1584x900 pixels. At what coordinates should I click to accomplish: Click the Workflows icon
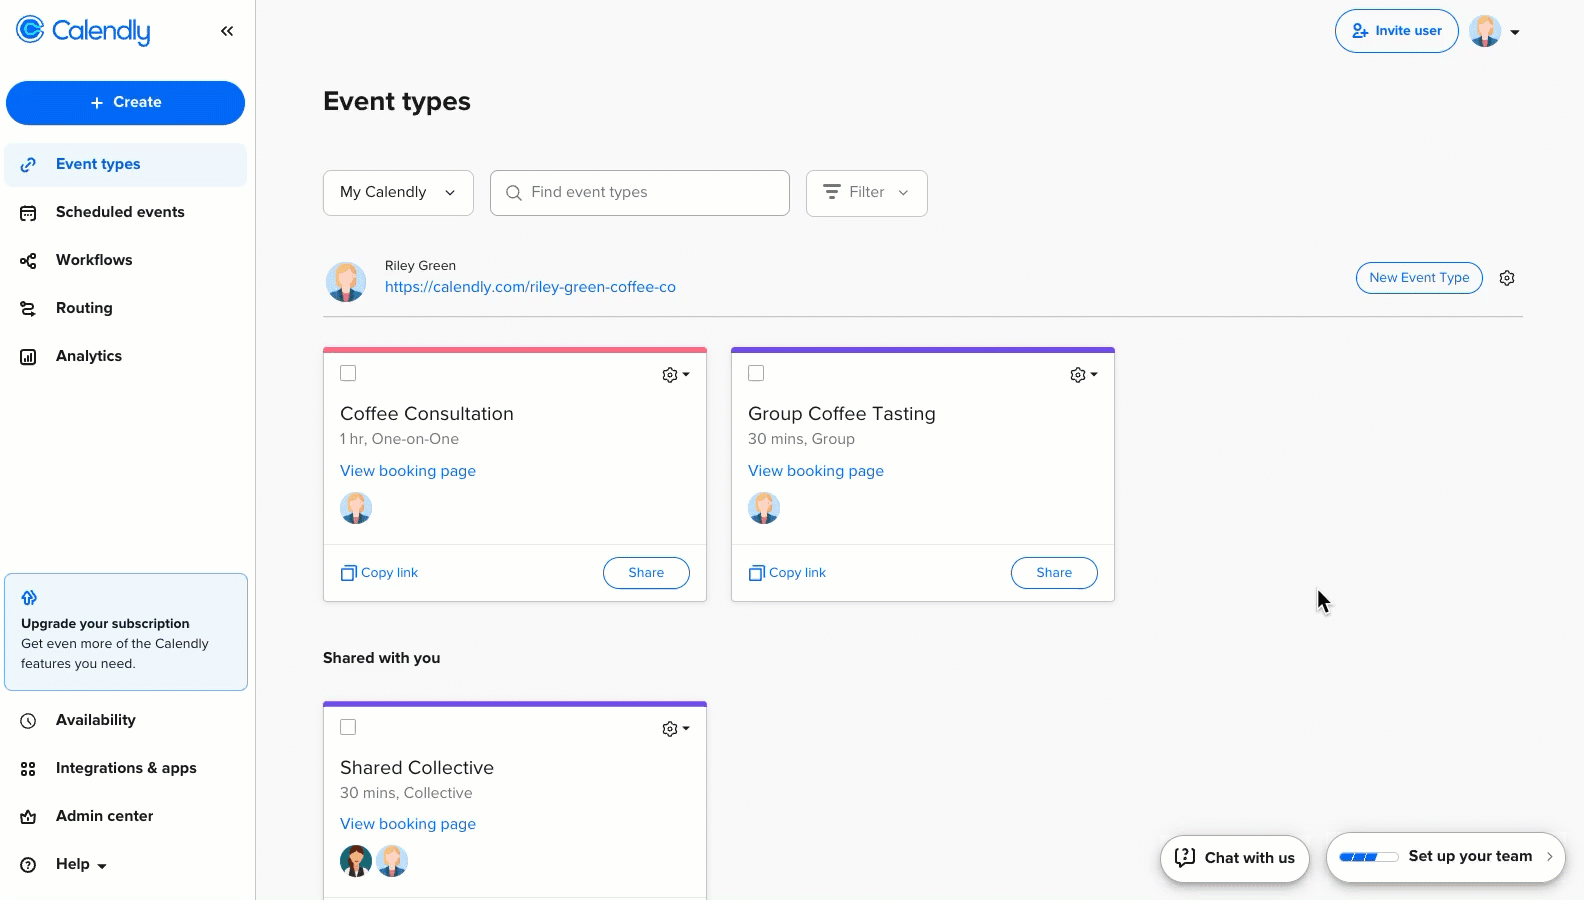coord(28,261)
